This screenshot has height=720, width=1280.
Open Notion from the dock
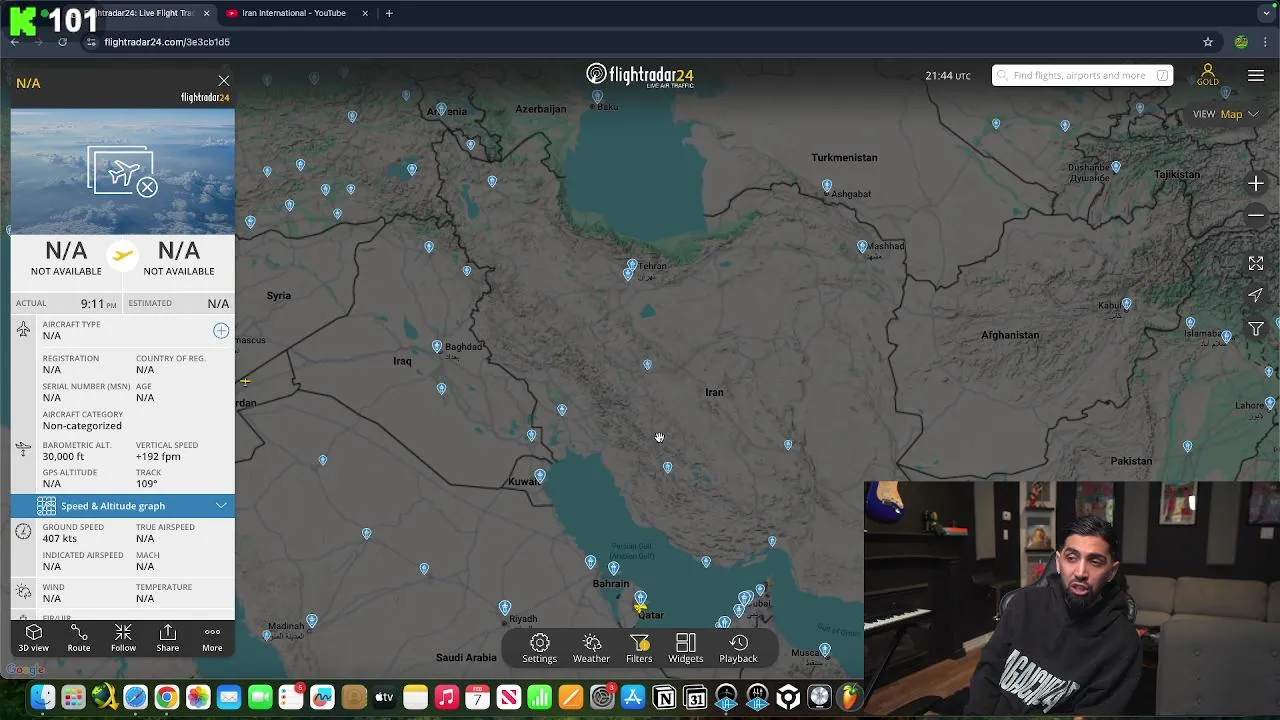pyautogui.click(x=664, y=697)
